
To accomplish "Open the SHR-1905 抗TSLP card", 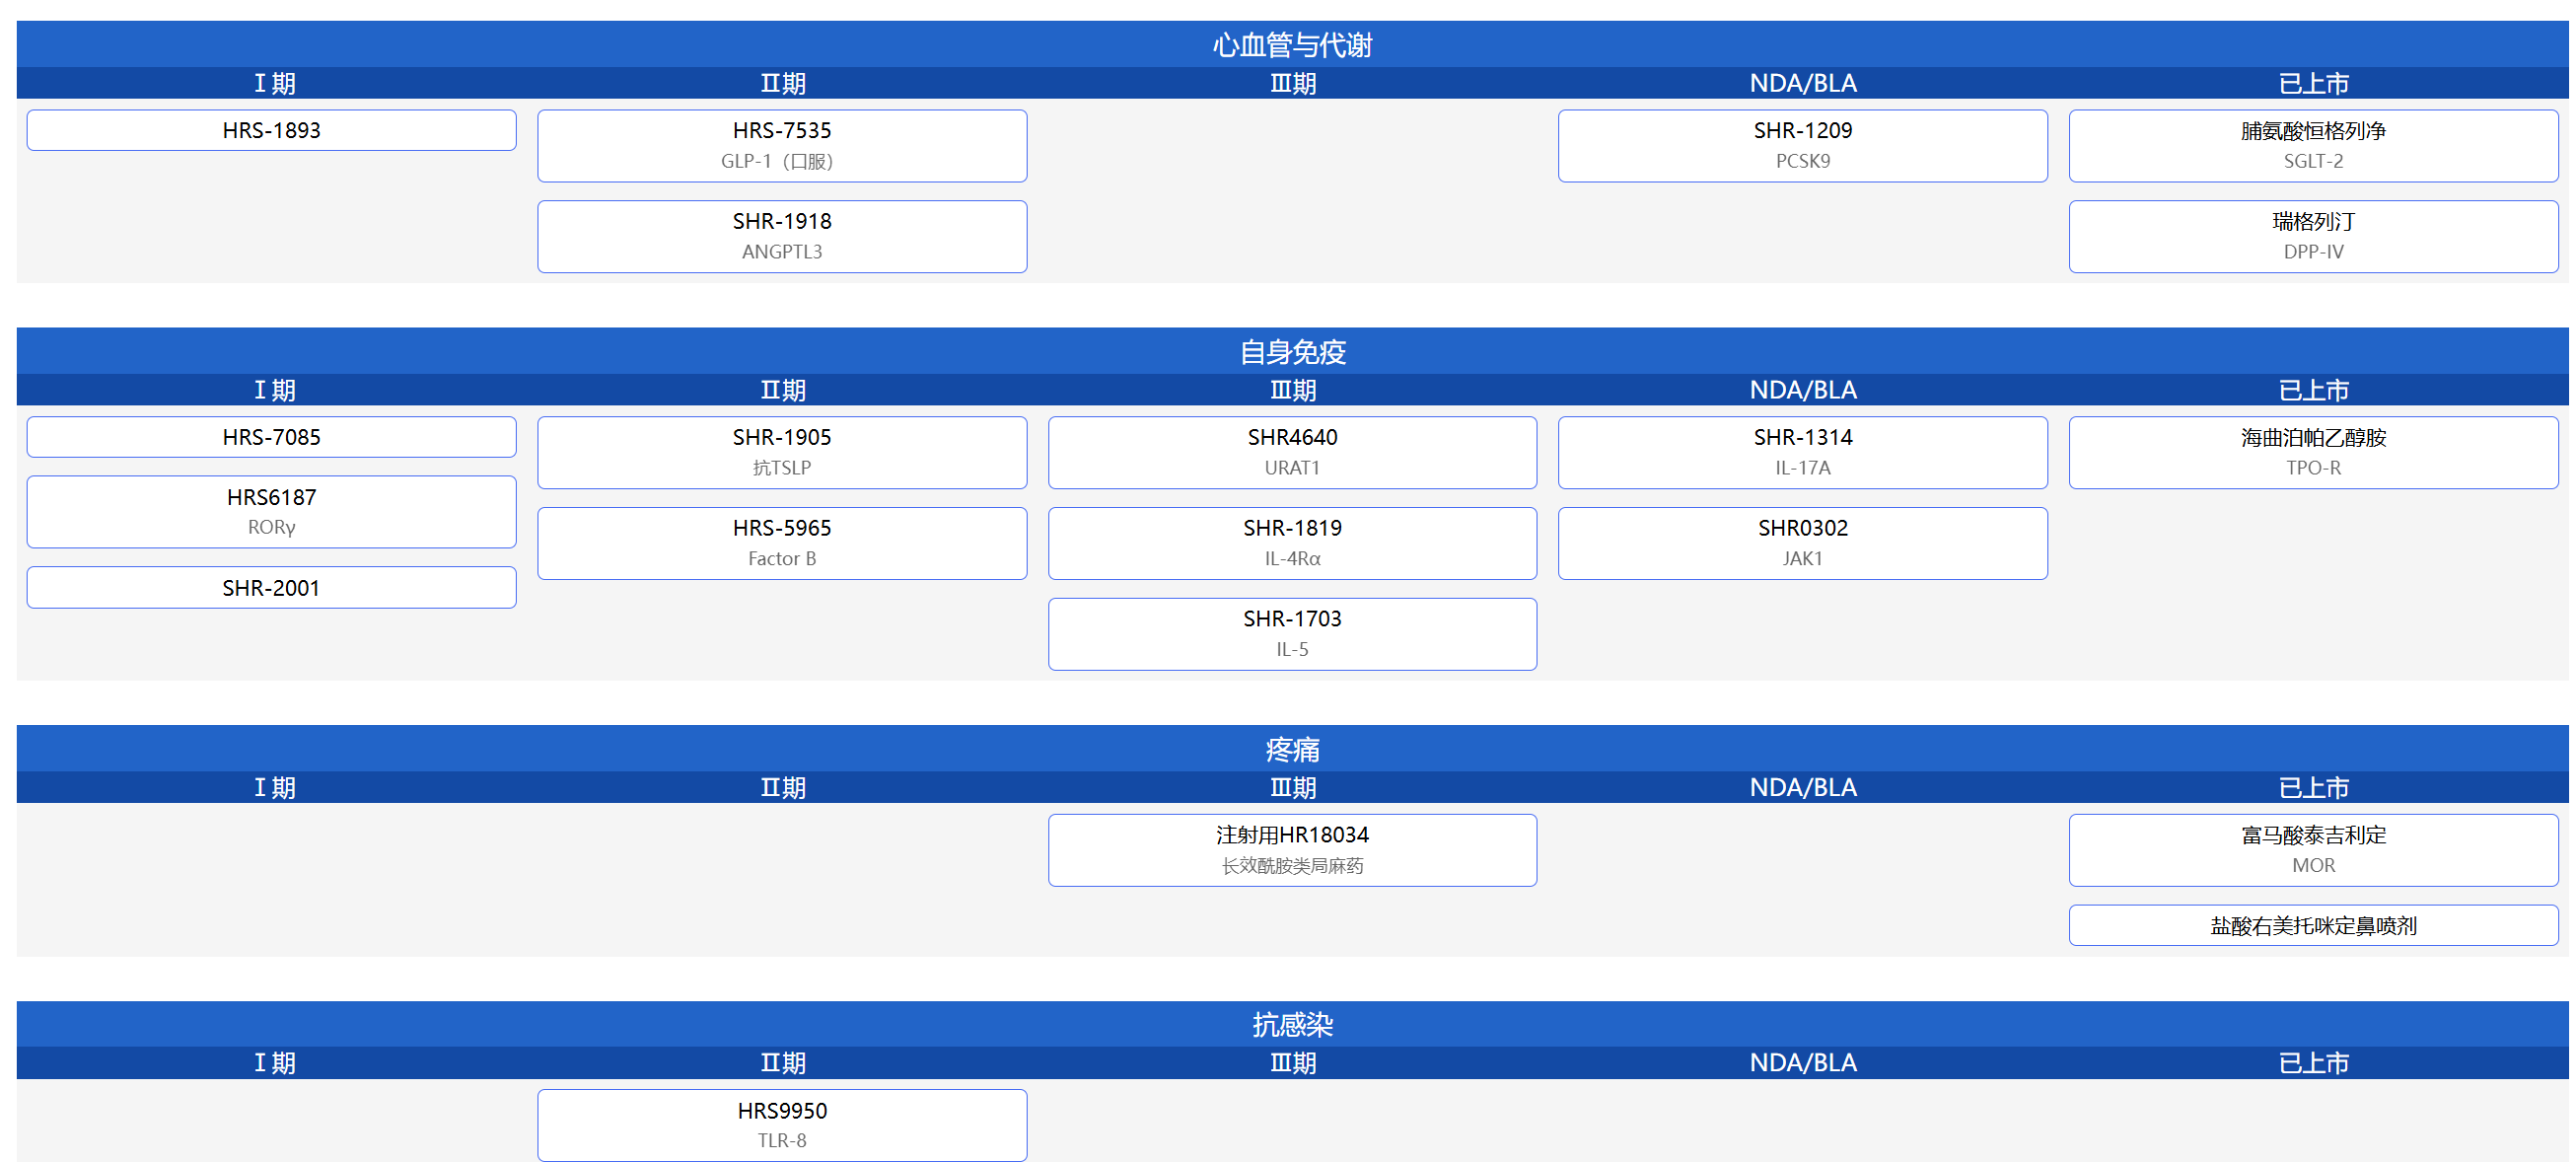I will 782,453.
